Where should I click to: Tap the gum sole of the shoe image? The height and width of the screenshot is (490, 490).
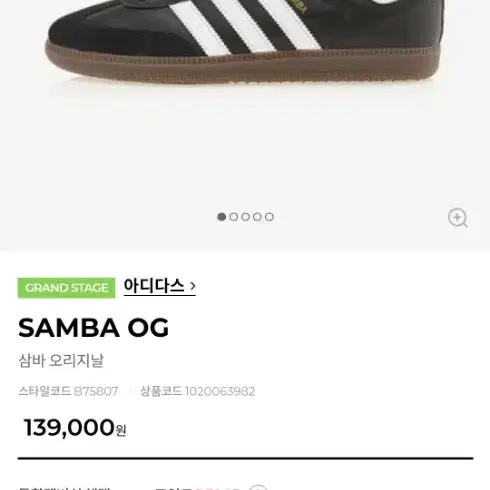(x=243, y=65)
